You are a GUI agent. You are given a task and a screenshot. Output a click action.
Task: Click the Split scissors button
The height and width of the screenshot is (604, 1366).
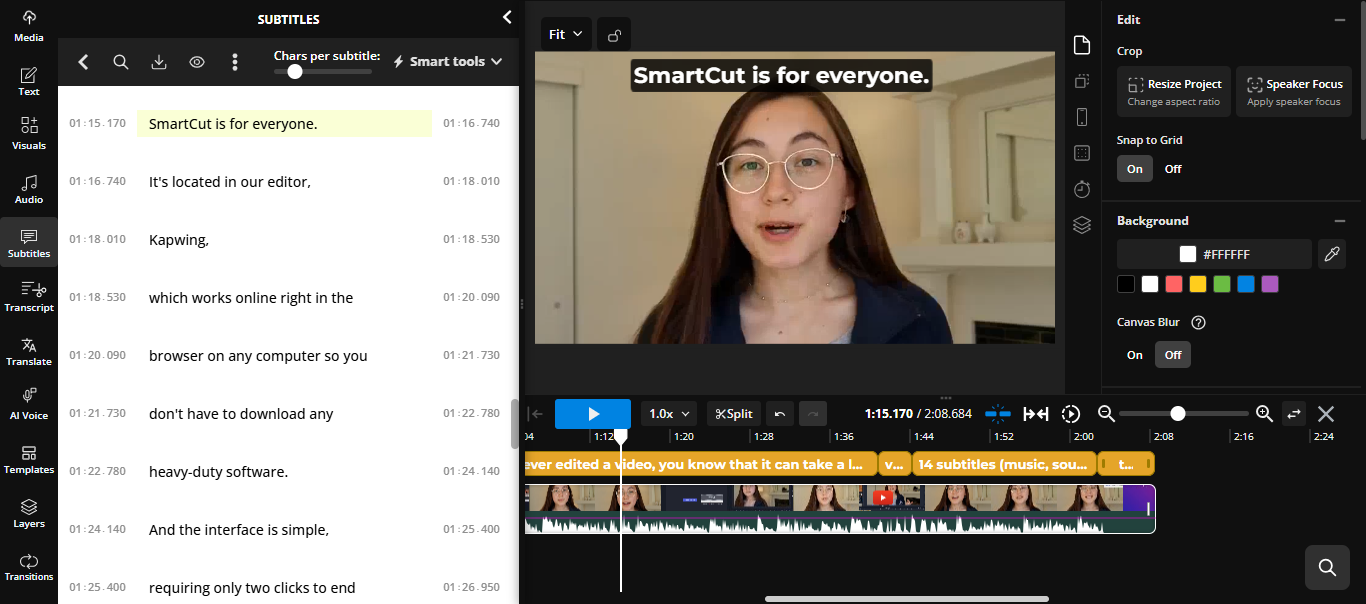734,414
